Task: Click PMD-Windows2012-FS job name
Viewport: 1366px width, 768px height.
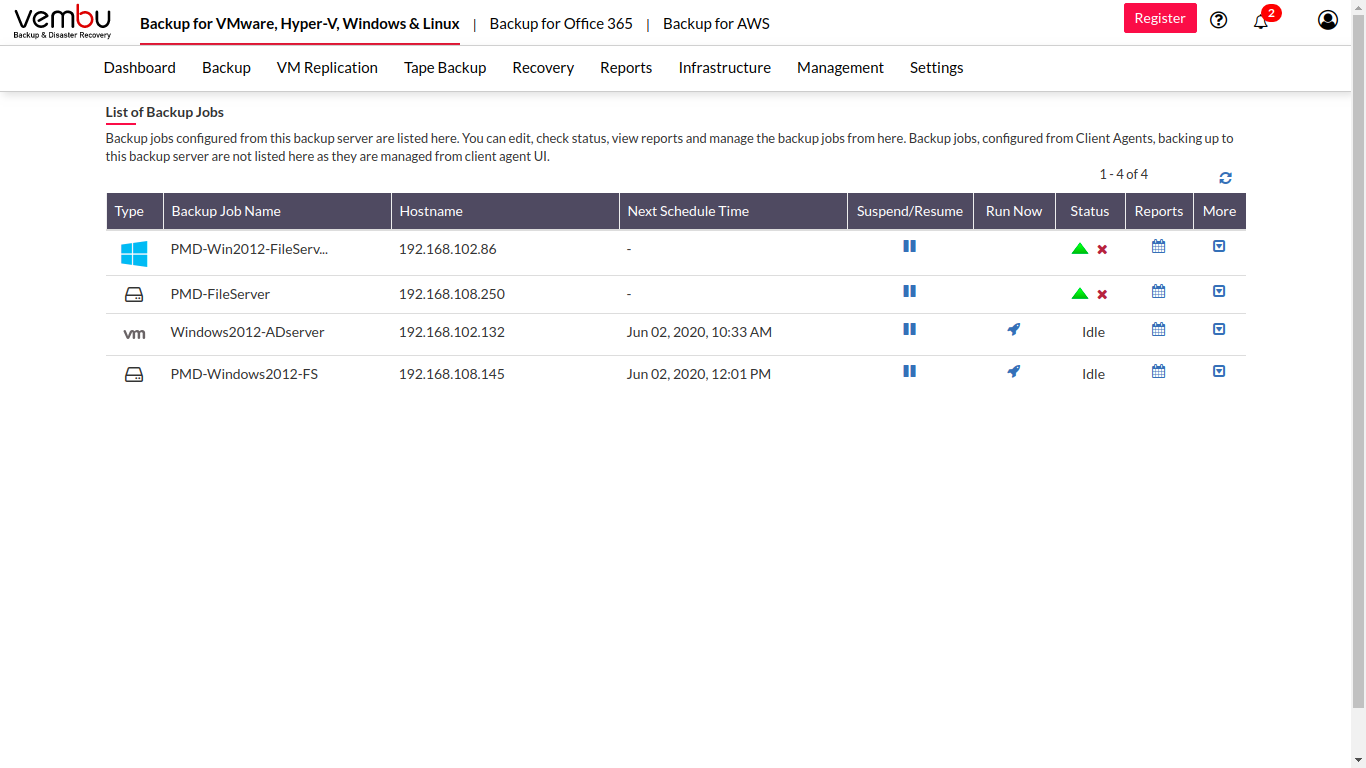Action: point(244,374)
